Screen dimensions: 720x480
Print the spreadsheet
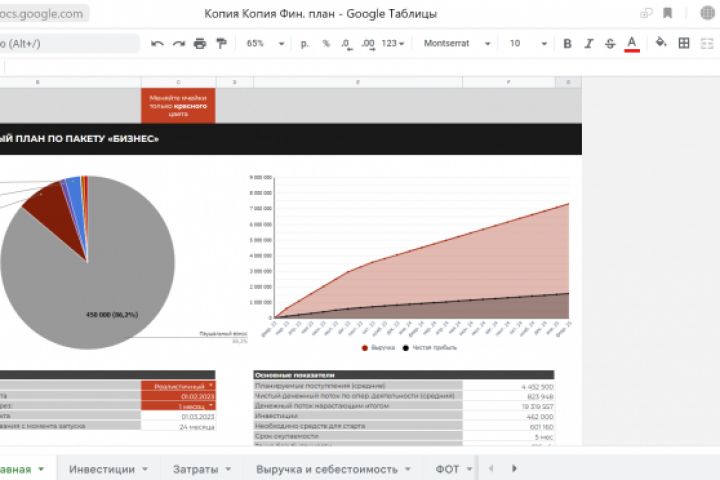200,44
